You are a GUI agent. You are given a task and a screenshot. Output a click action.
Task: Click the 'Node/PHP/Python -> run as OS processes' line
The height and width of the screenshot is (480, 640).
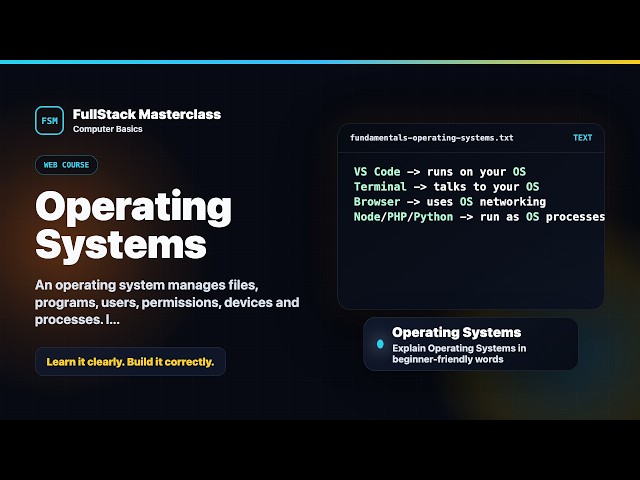480,217
